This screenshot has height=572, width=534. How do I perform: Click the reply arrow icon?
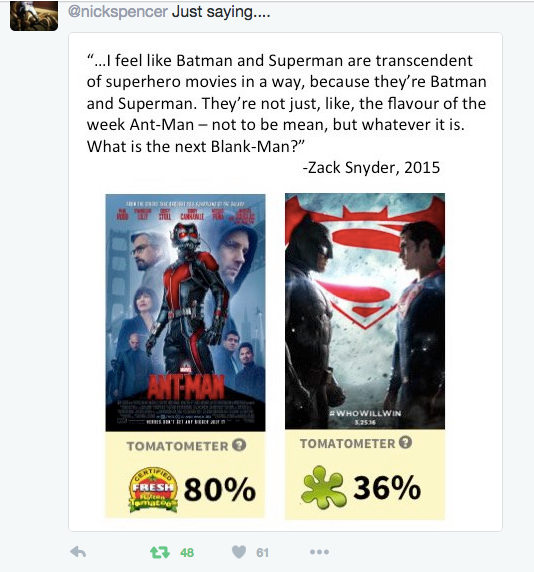(x=78, y=552)
